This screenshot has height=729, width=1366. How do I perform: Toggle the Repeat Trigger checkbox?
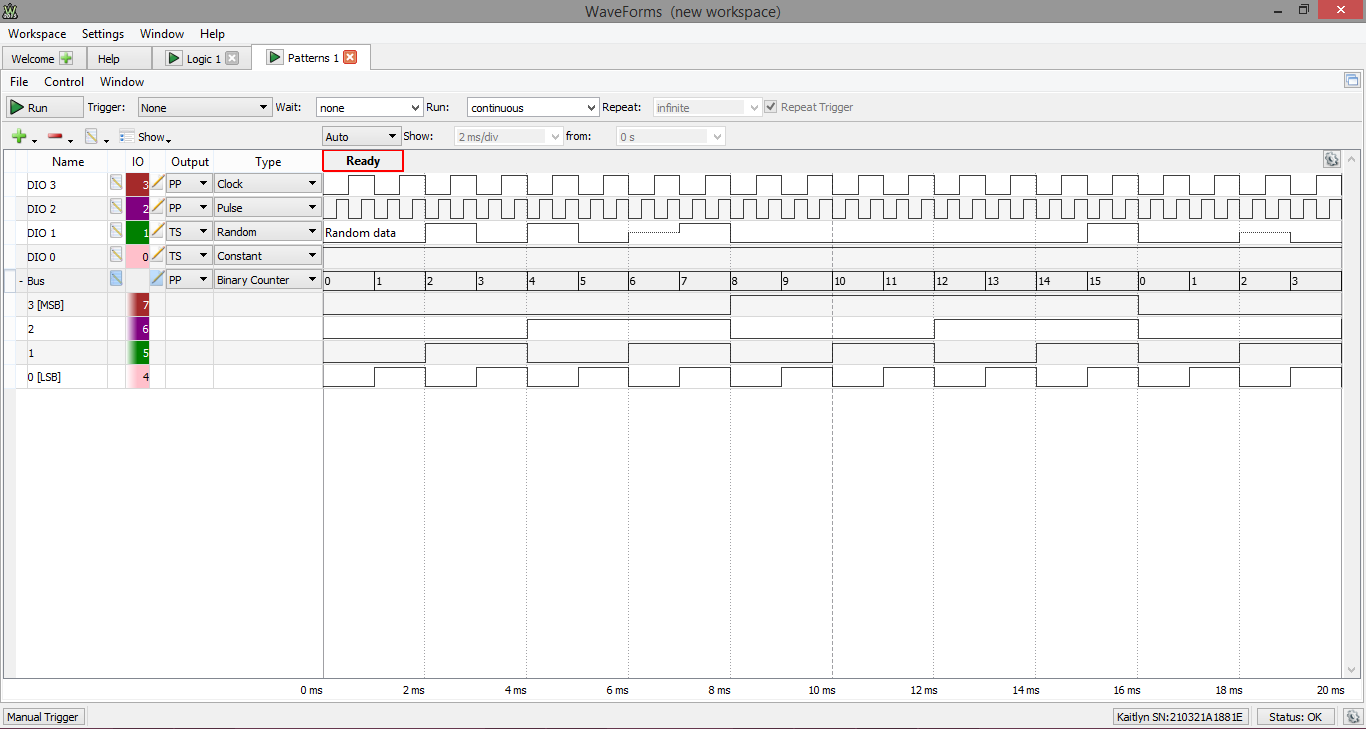(770, 107)
